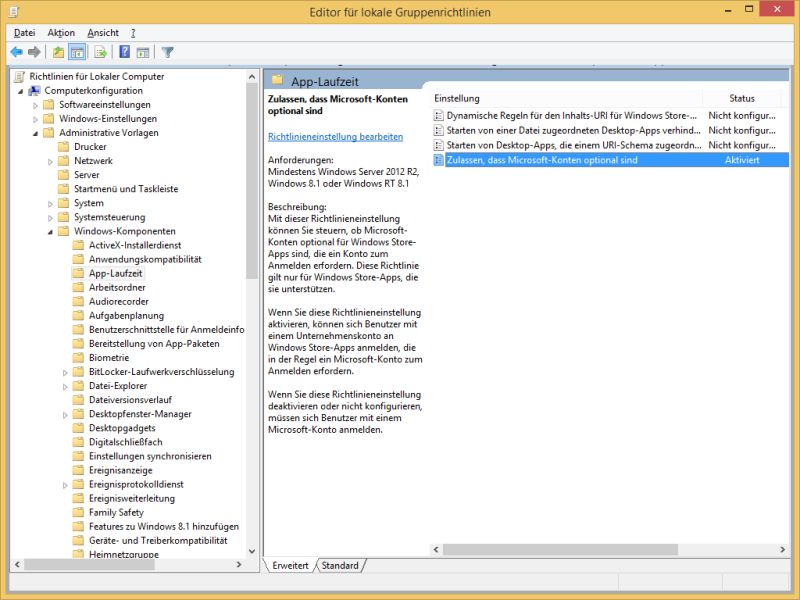Image resolution: width=800 pixels, height=600 pixels.
Task: Select Anwendungskompatibilität in the tree
Action: (145, 259)
